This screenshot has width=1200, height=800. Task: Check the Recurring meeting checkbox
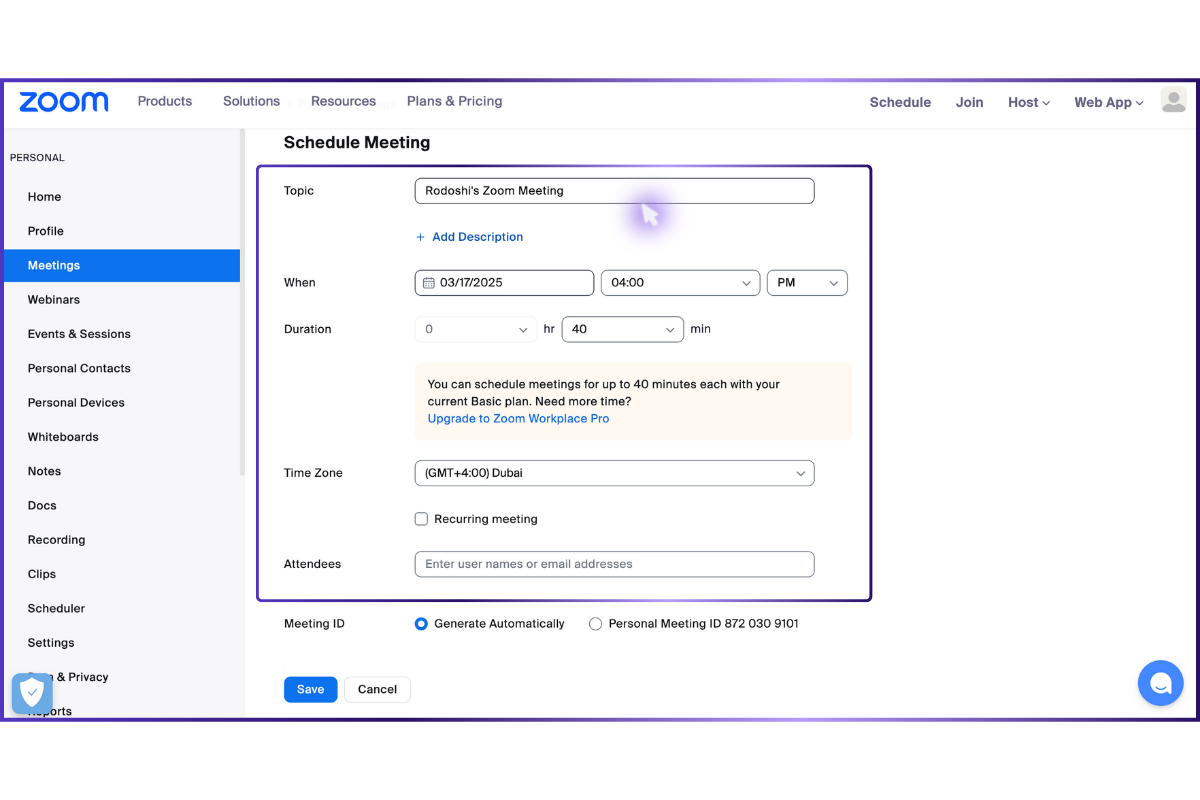tap(421, 519)
